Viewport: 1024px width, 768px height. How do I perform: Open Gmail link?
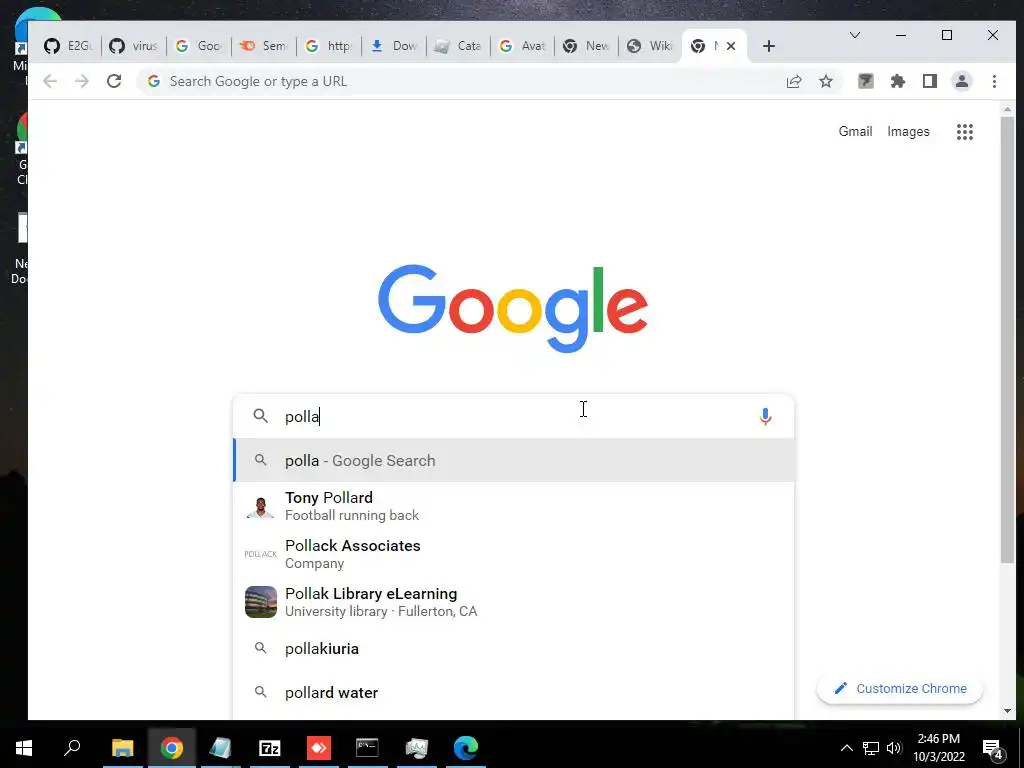[x=855, y=131]
